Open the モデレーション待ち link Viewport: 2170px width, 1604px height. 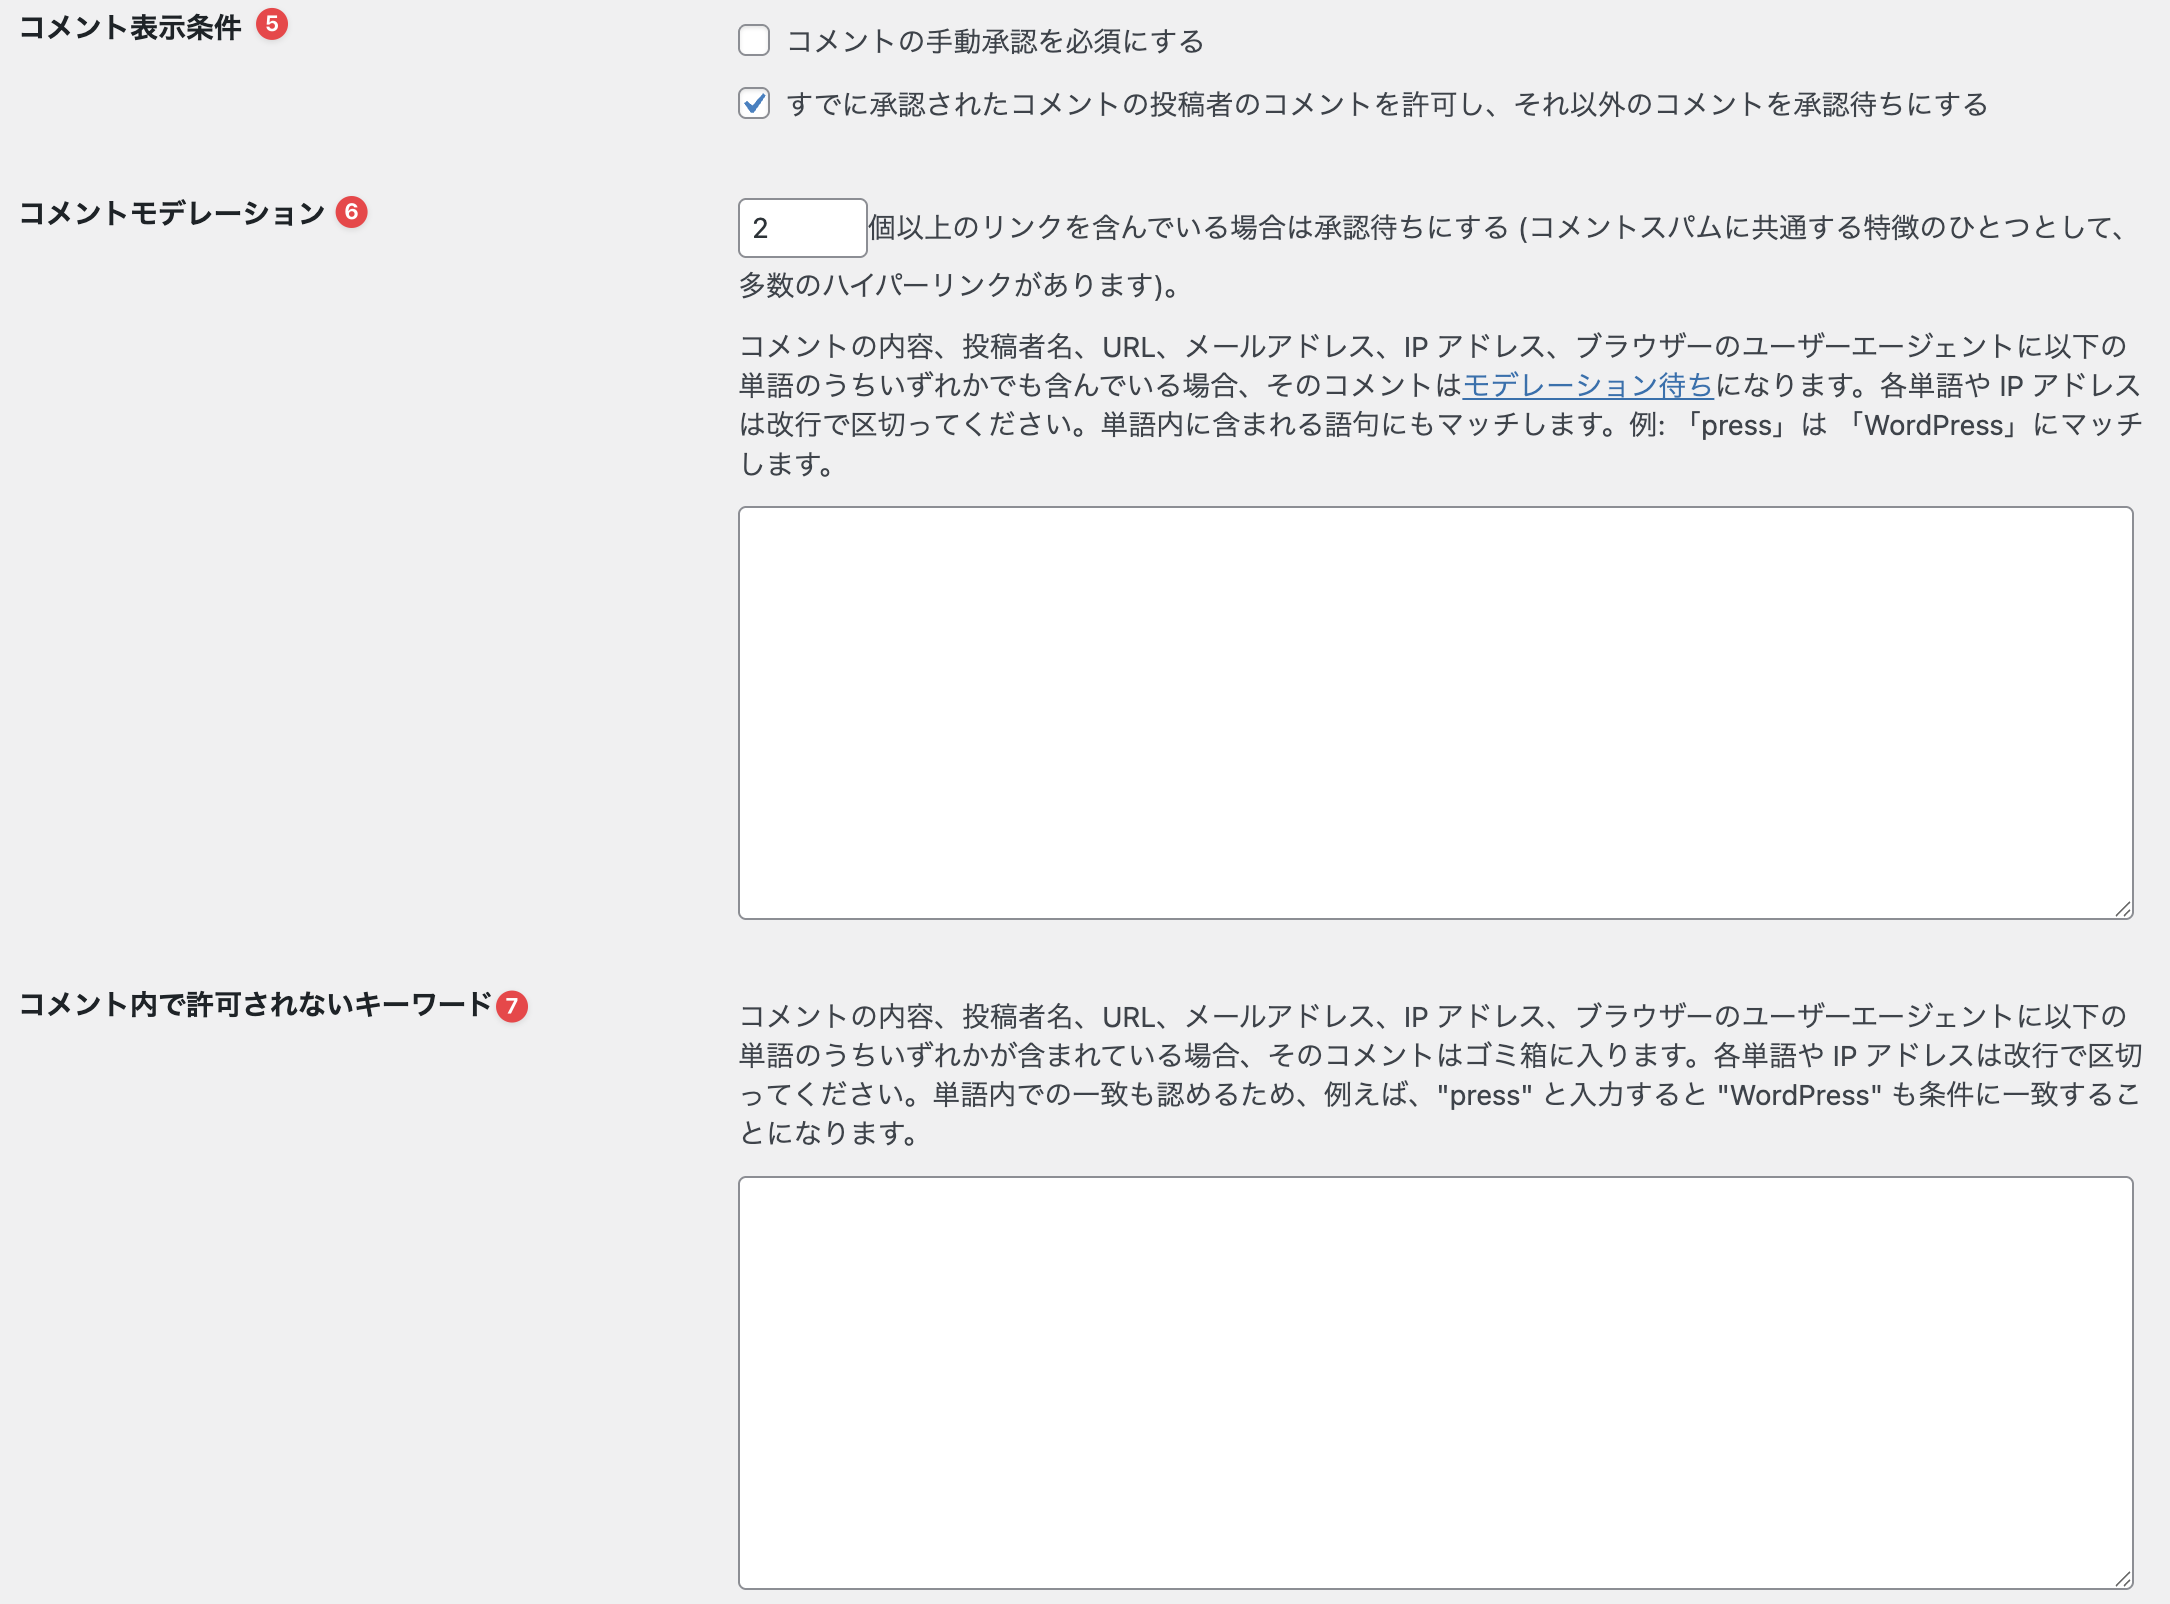(x=1587, y=386)
